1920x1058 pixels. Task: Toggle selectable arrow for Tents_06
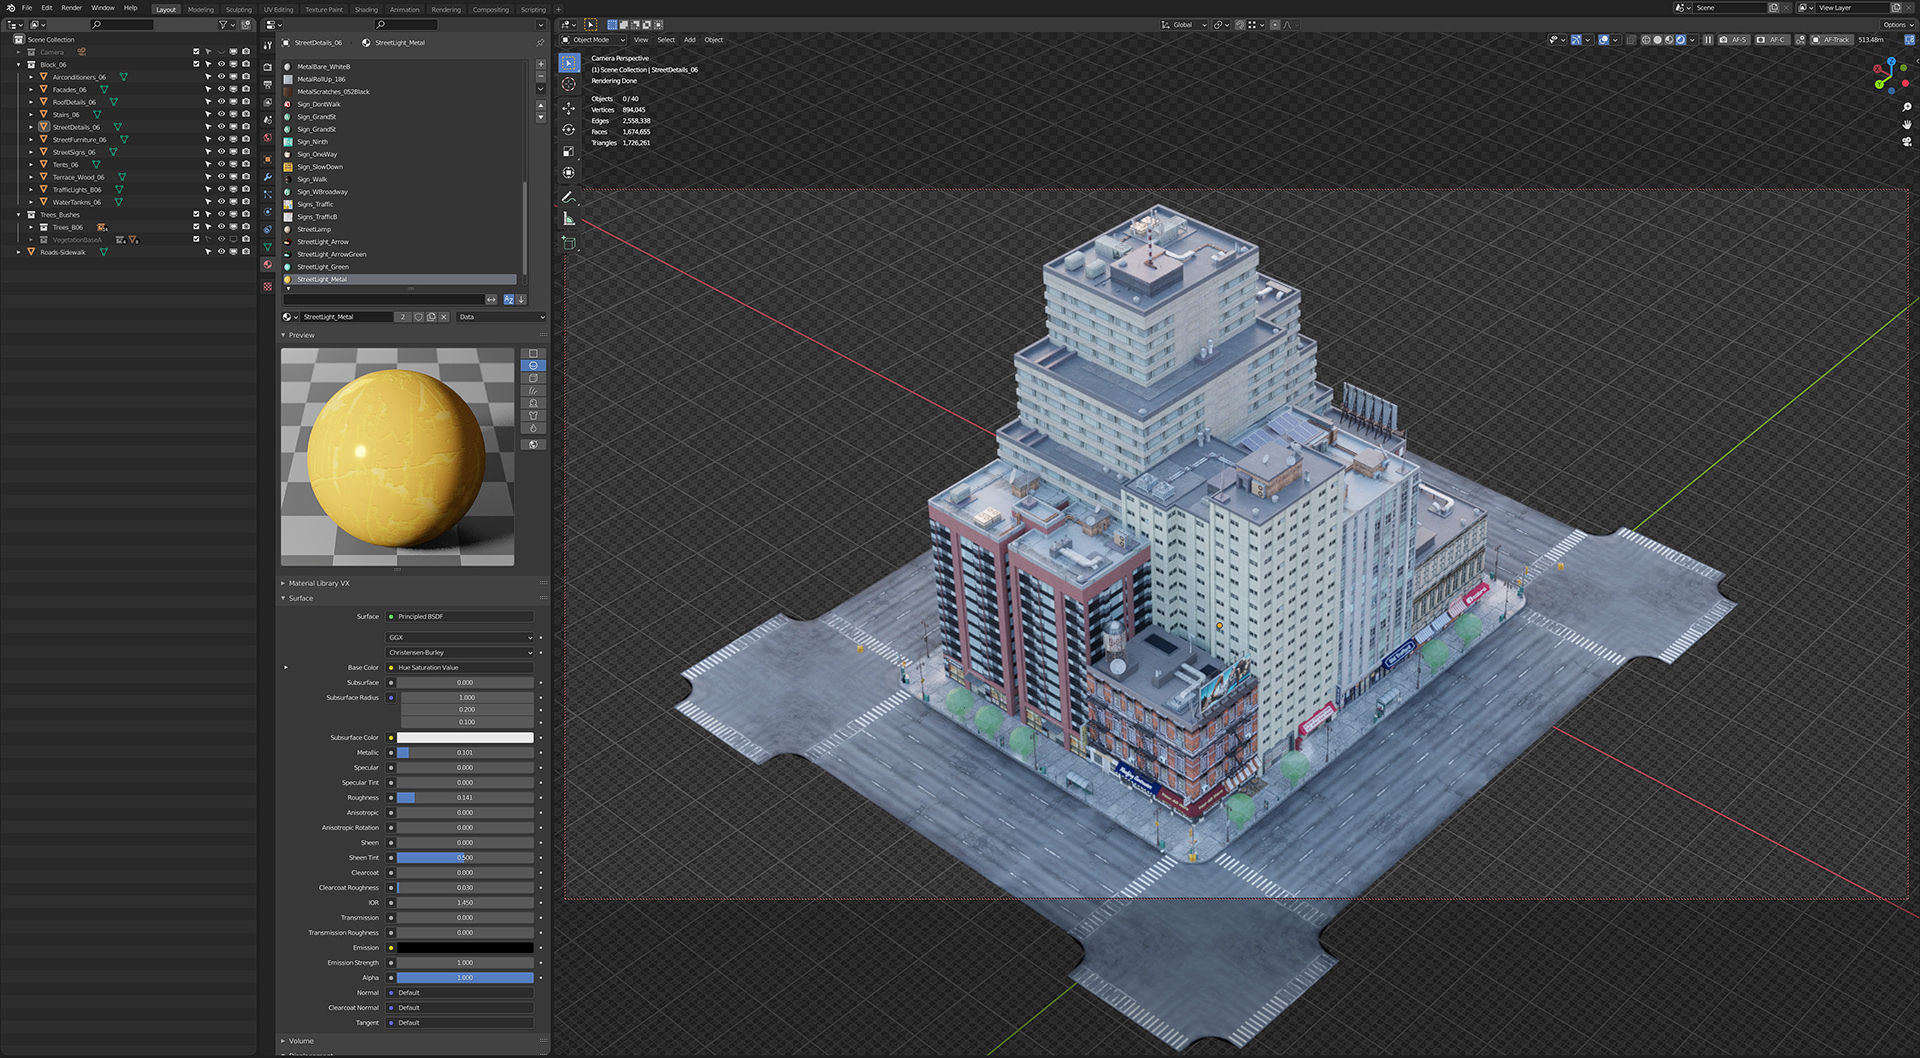point(208,164)
